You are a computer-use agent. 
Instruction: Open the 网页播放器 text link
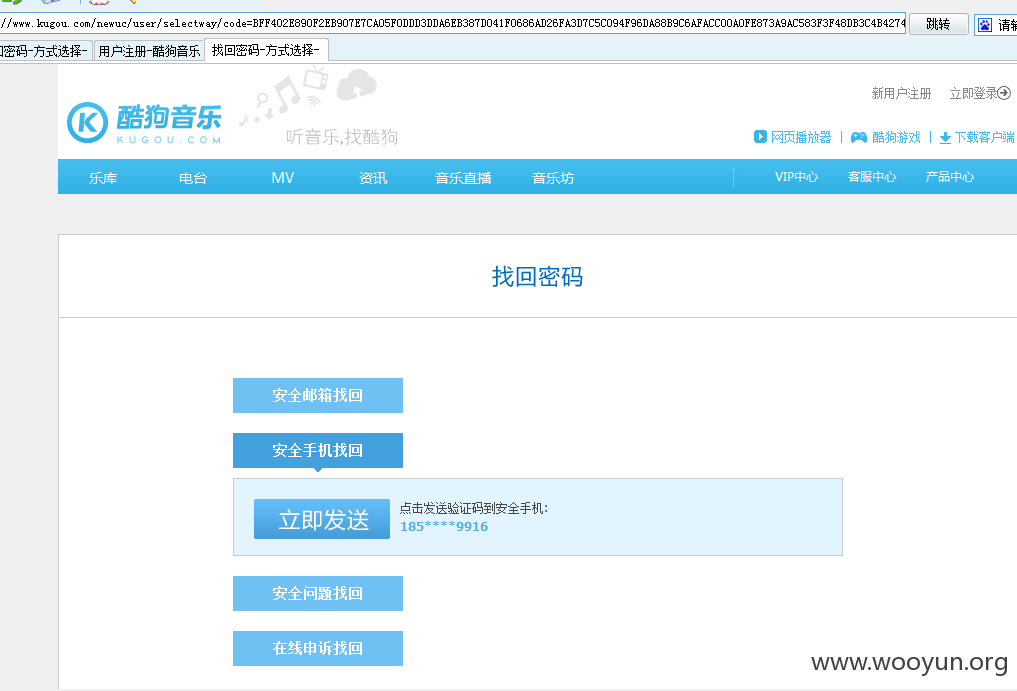tap(801, 137)
